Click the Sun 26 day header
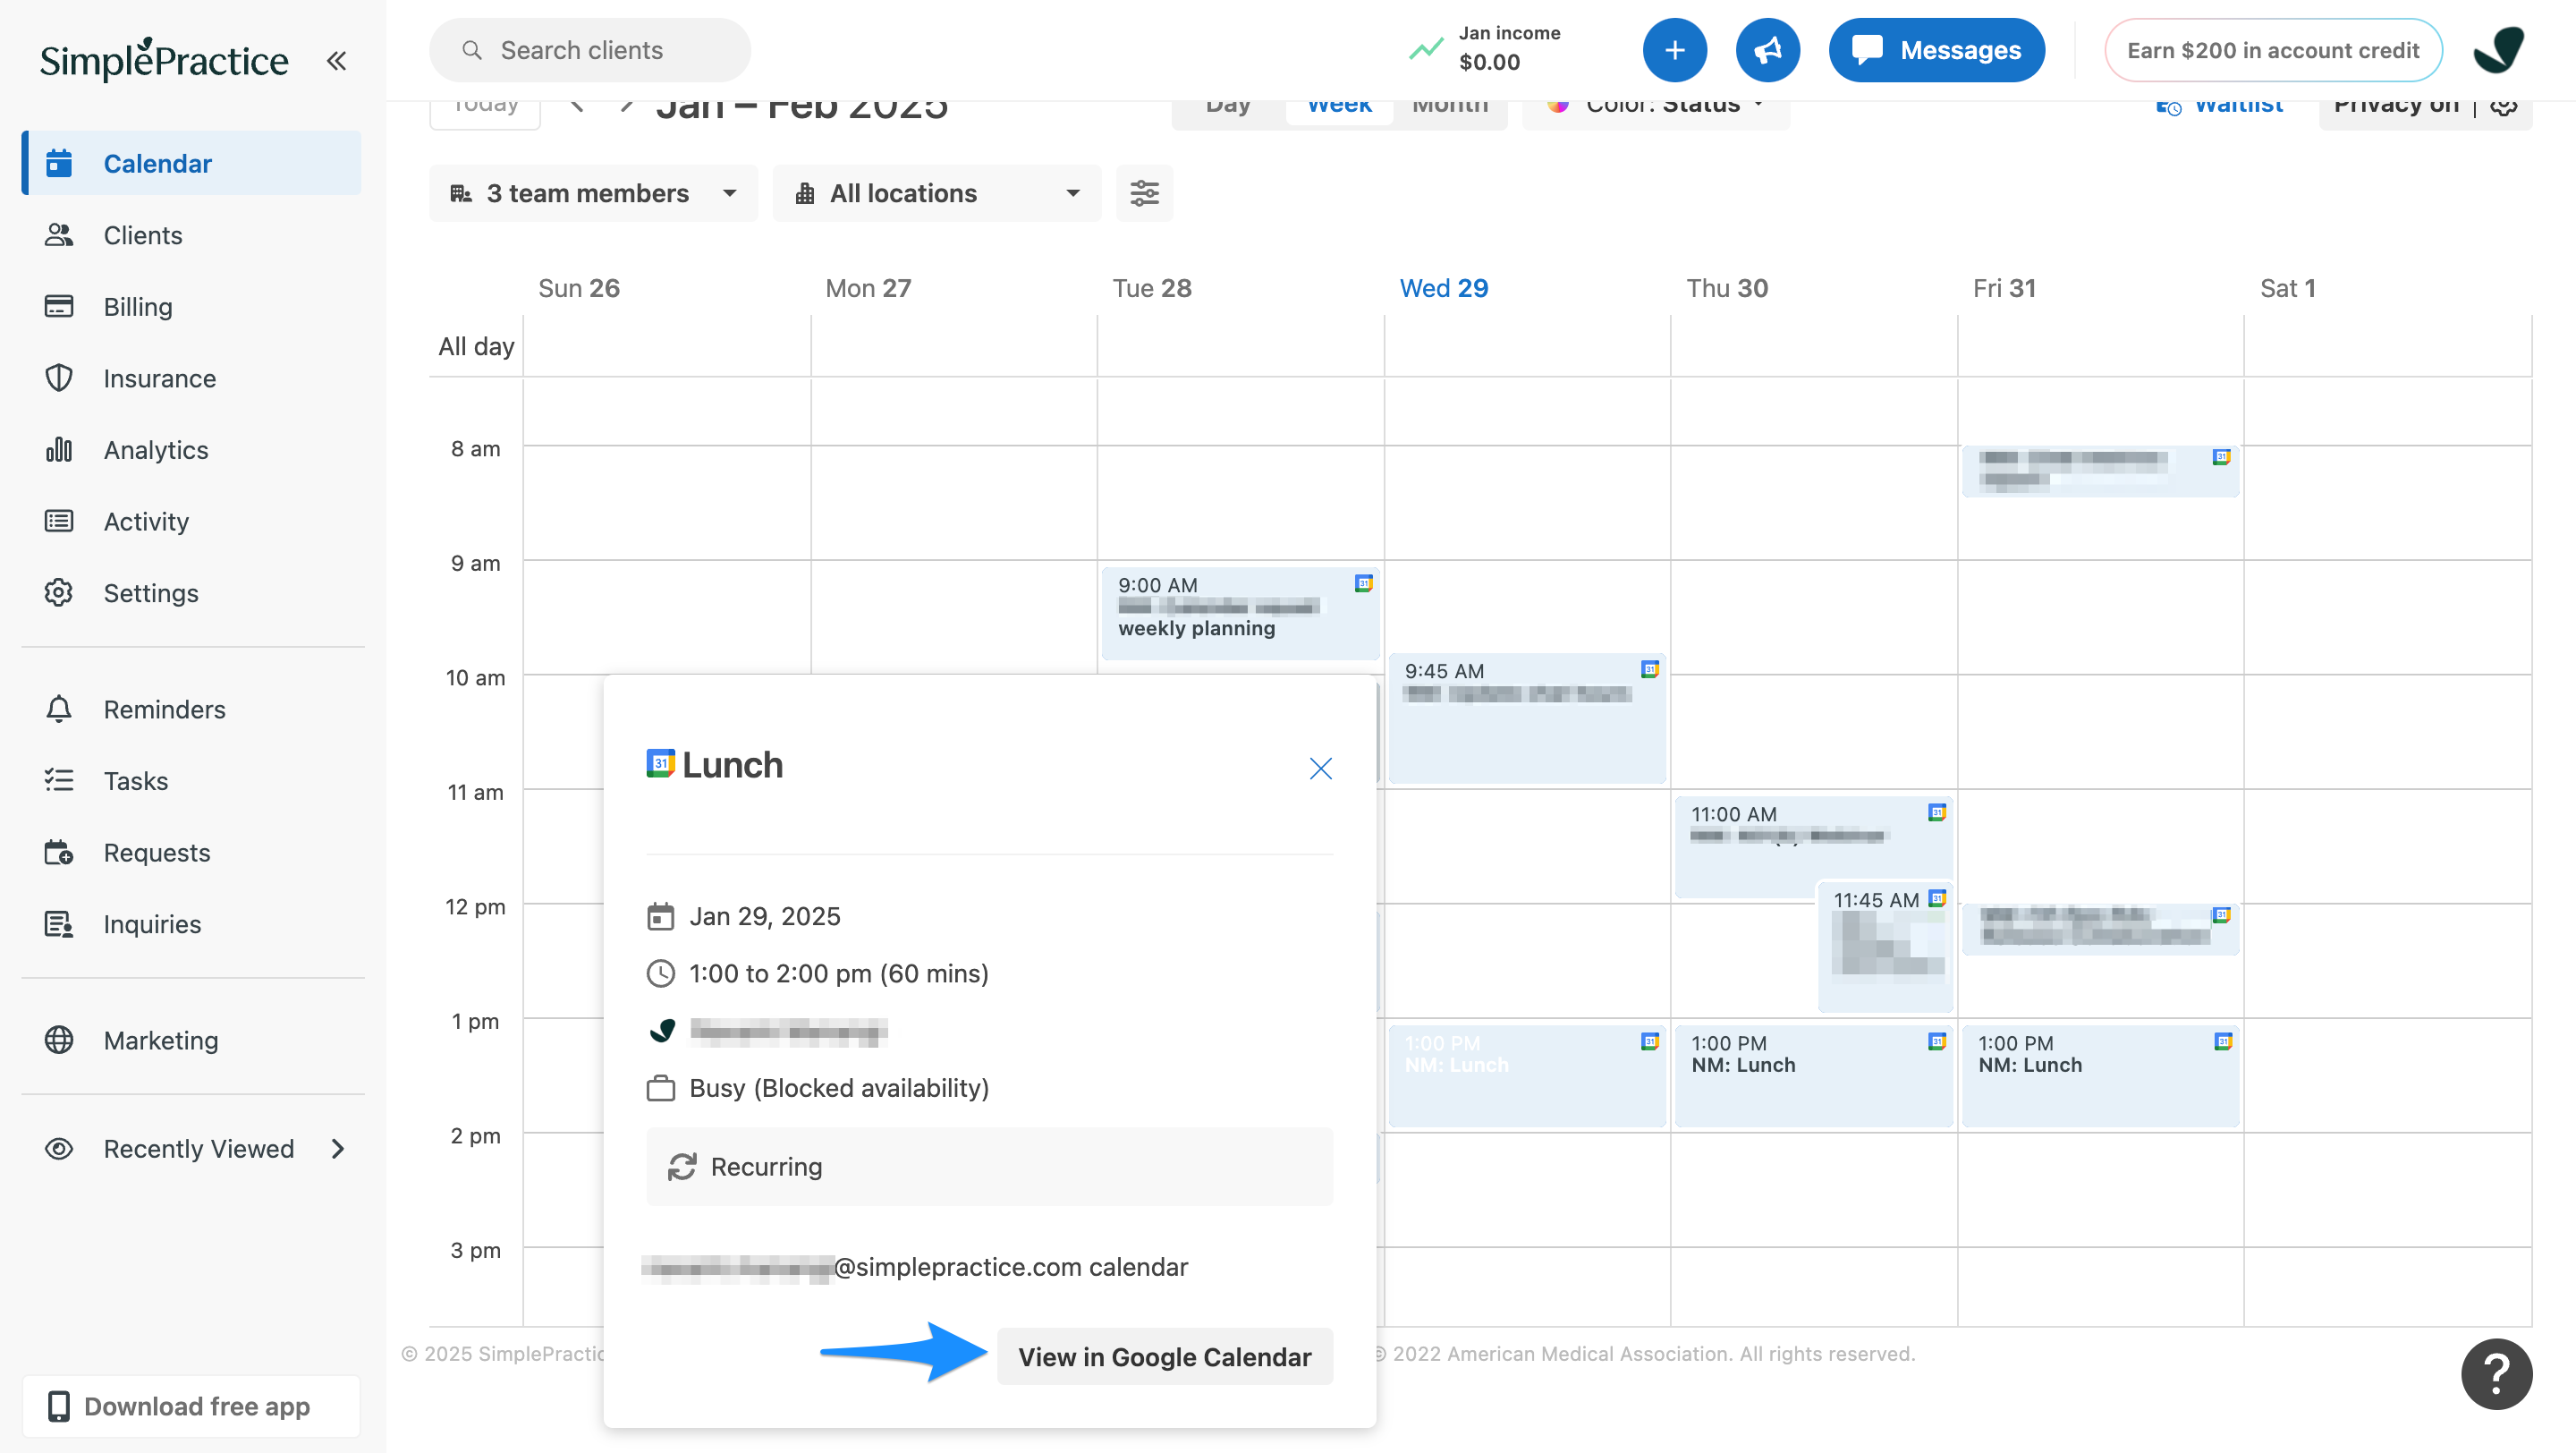The width and height of the screenshot is (2576, 1453). [x=579, y=288]
